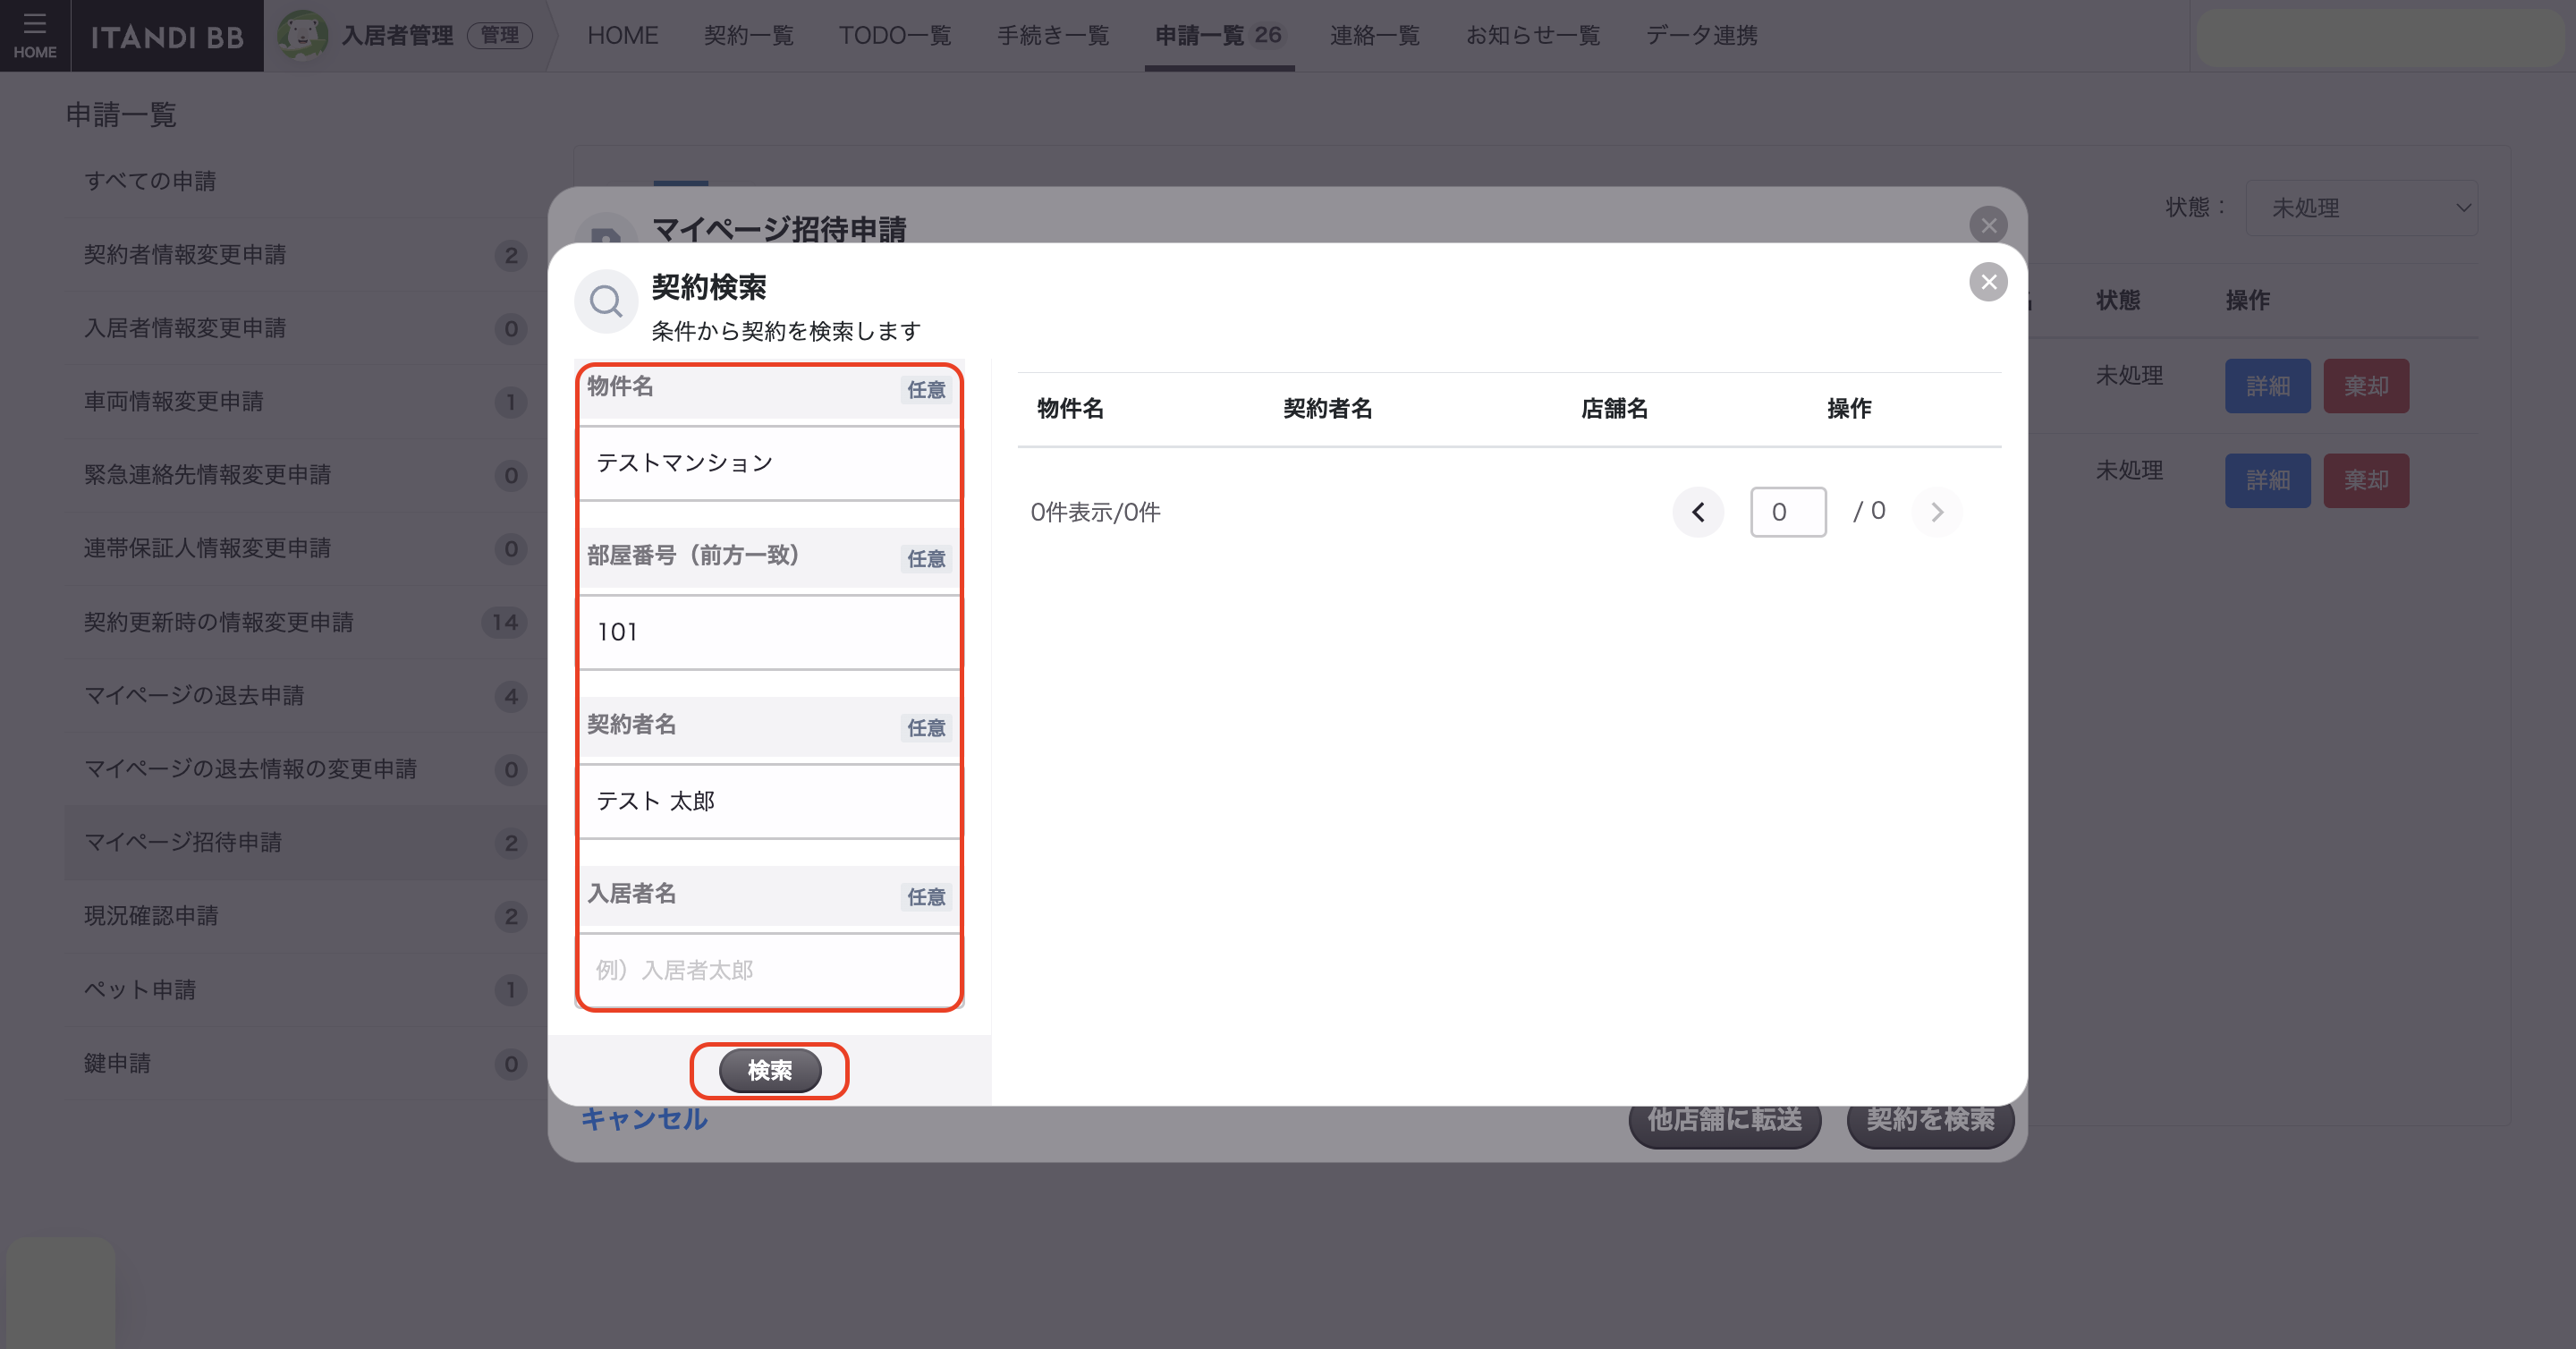Open the TODO一覧 tab
Screen dimensions: 2576x1349
(x=894, y=35)
